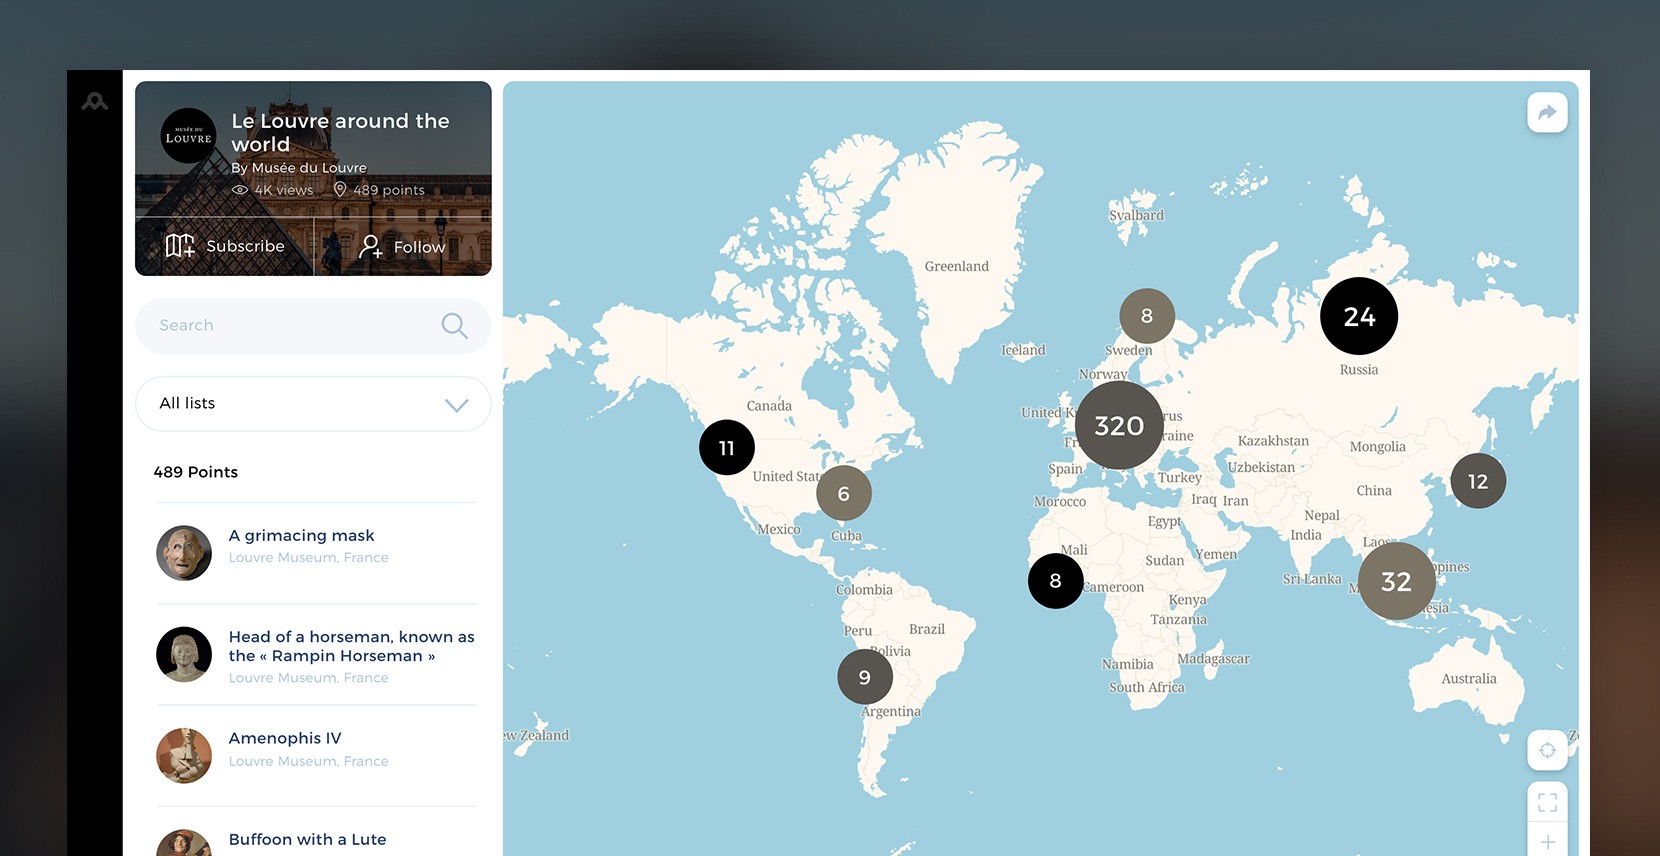The height and width of the screenshot is (856, 1660).
Task: Open the 6 points cluster in eastern USA
Action: click(844, 493)
